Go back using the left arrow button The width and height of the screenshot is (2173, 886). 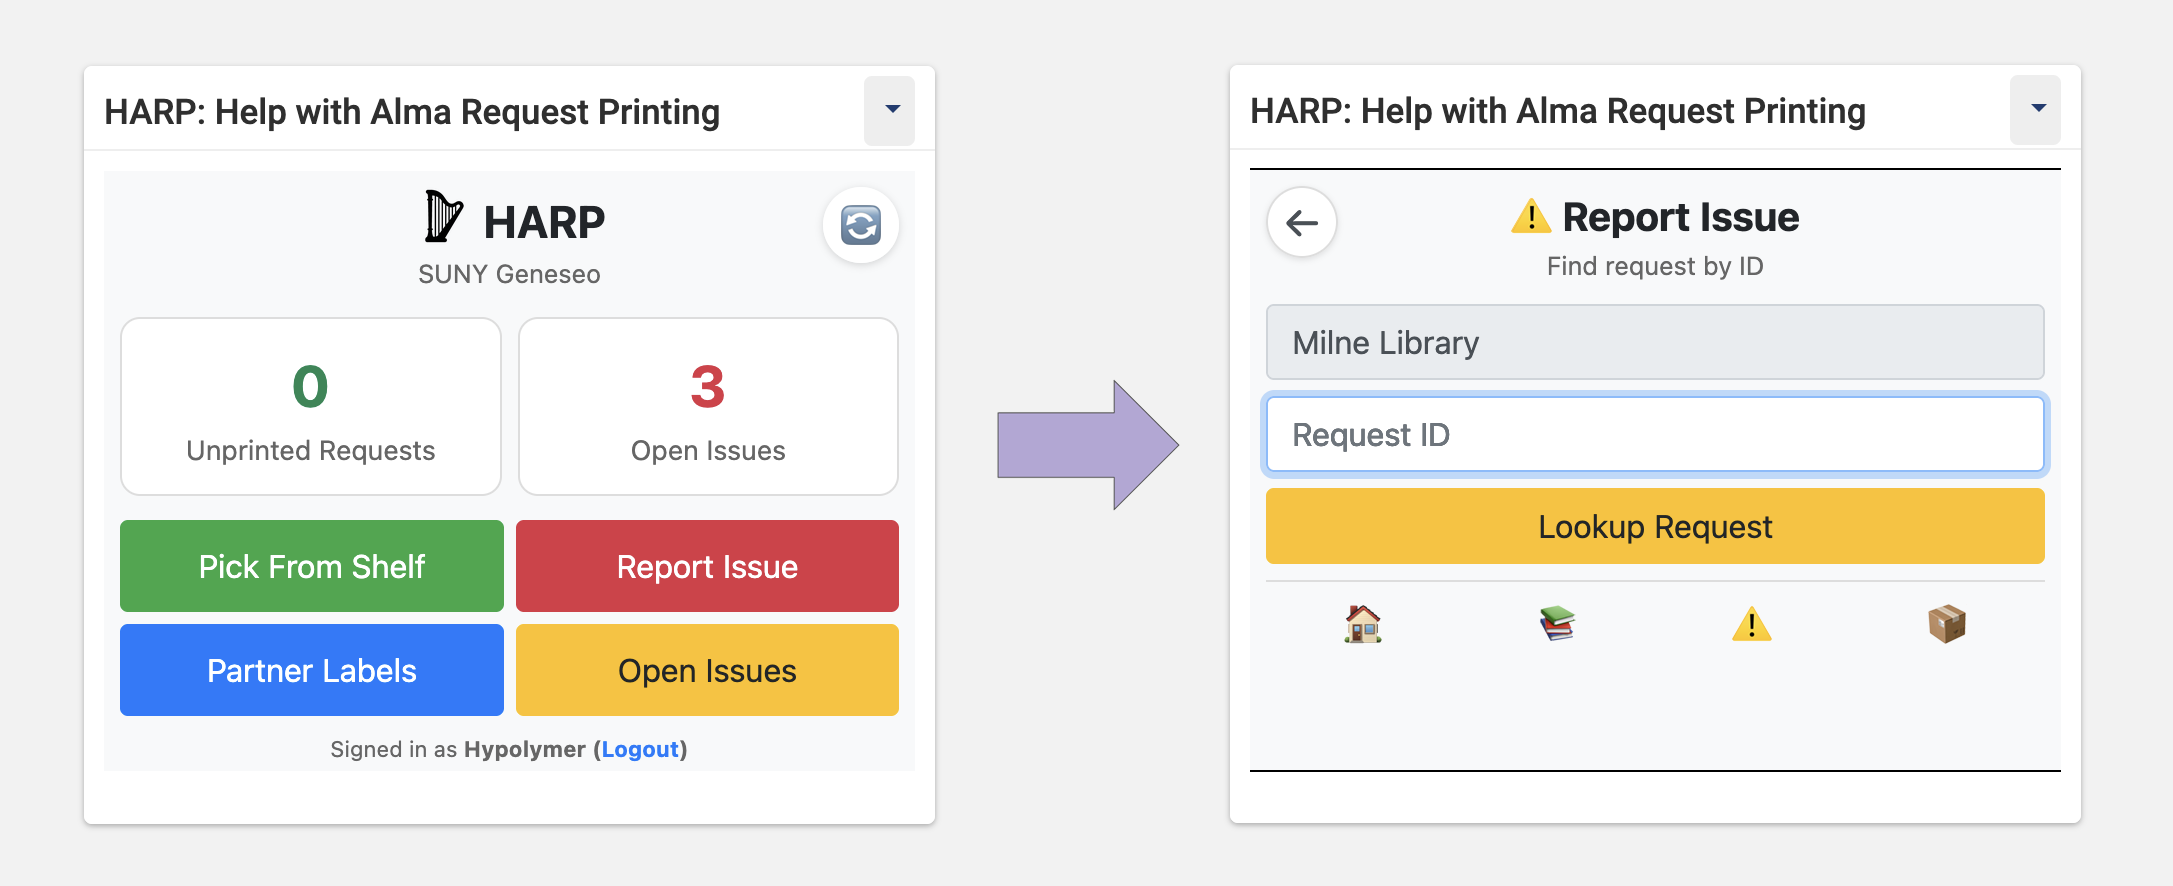point(1302,222)
